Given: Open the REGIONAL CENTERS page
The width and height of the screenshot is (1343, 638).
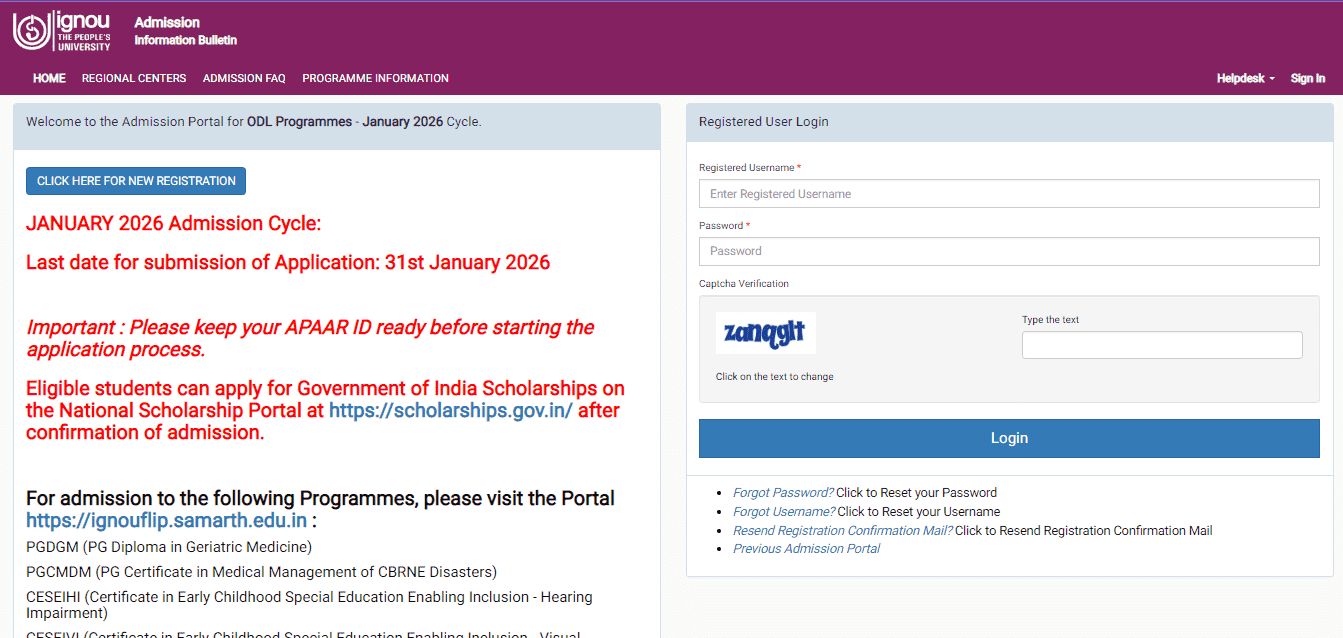Looking at the screenshot, I should point(134,78).
